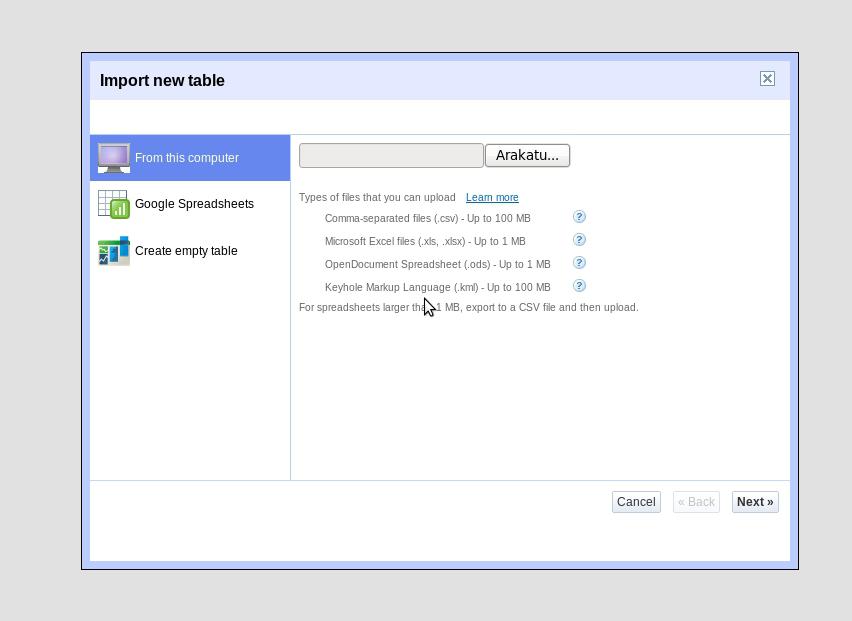
Task: Select the 'From this computer' label
Action: click(187, 158)
